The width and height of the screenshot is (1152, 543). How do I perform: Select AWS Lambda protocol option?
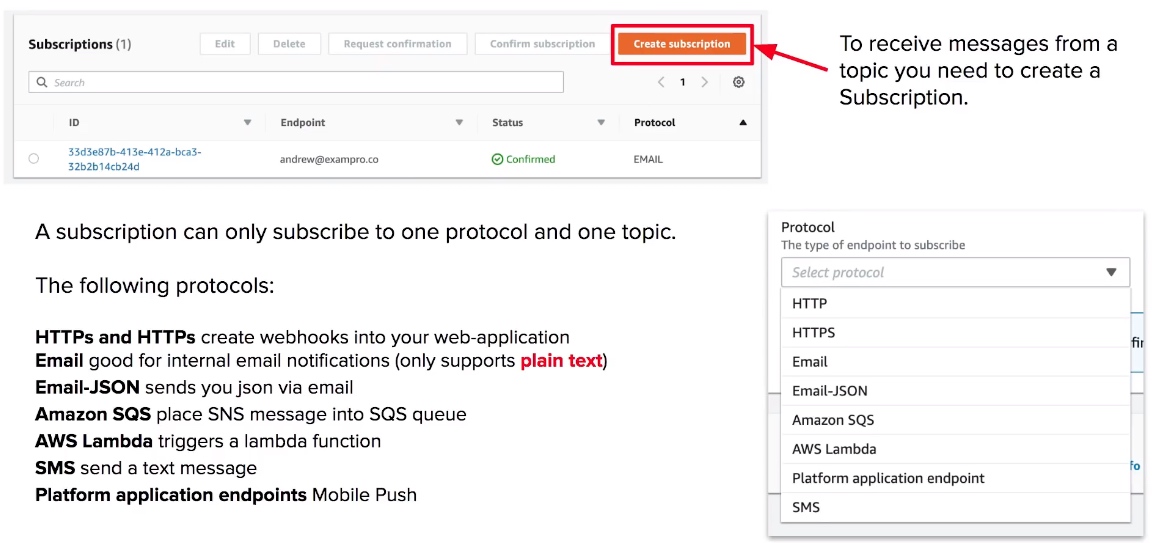click(x=955, y=449)
